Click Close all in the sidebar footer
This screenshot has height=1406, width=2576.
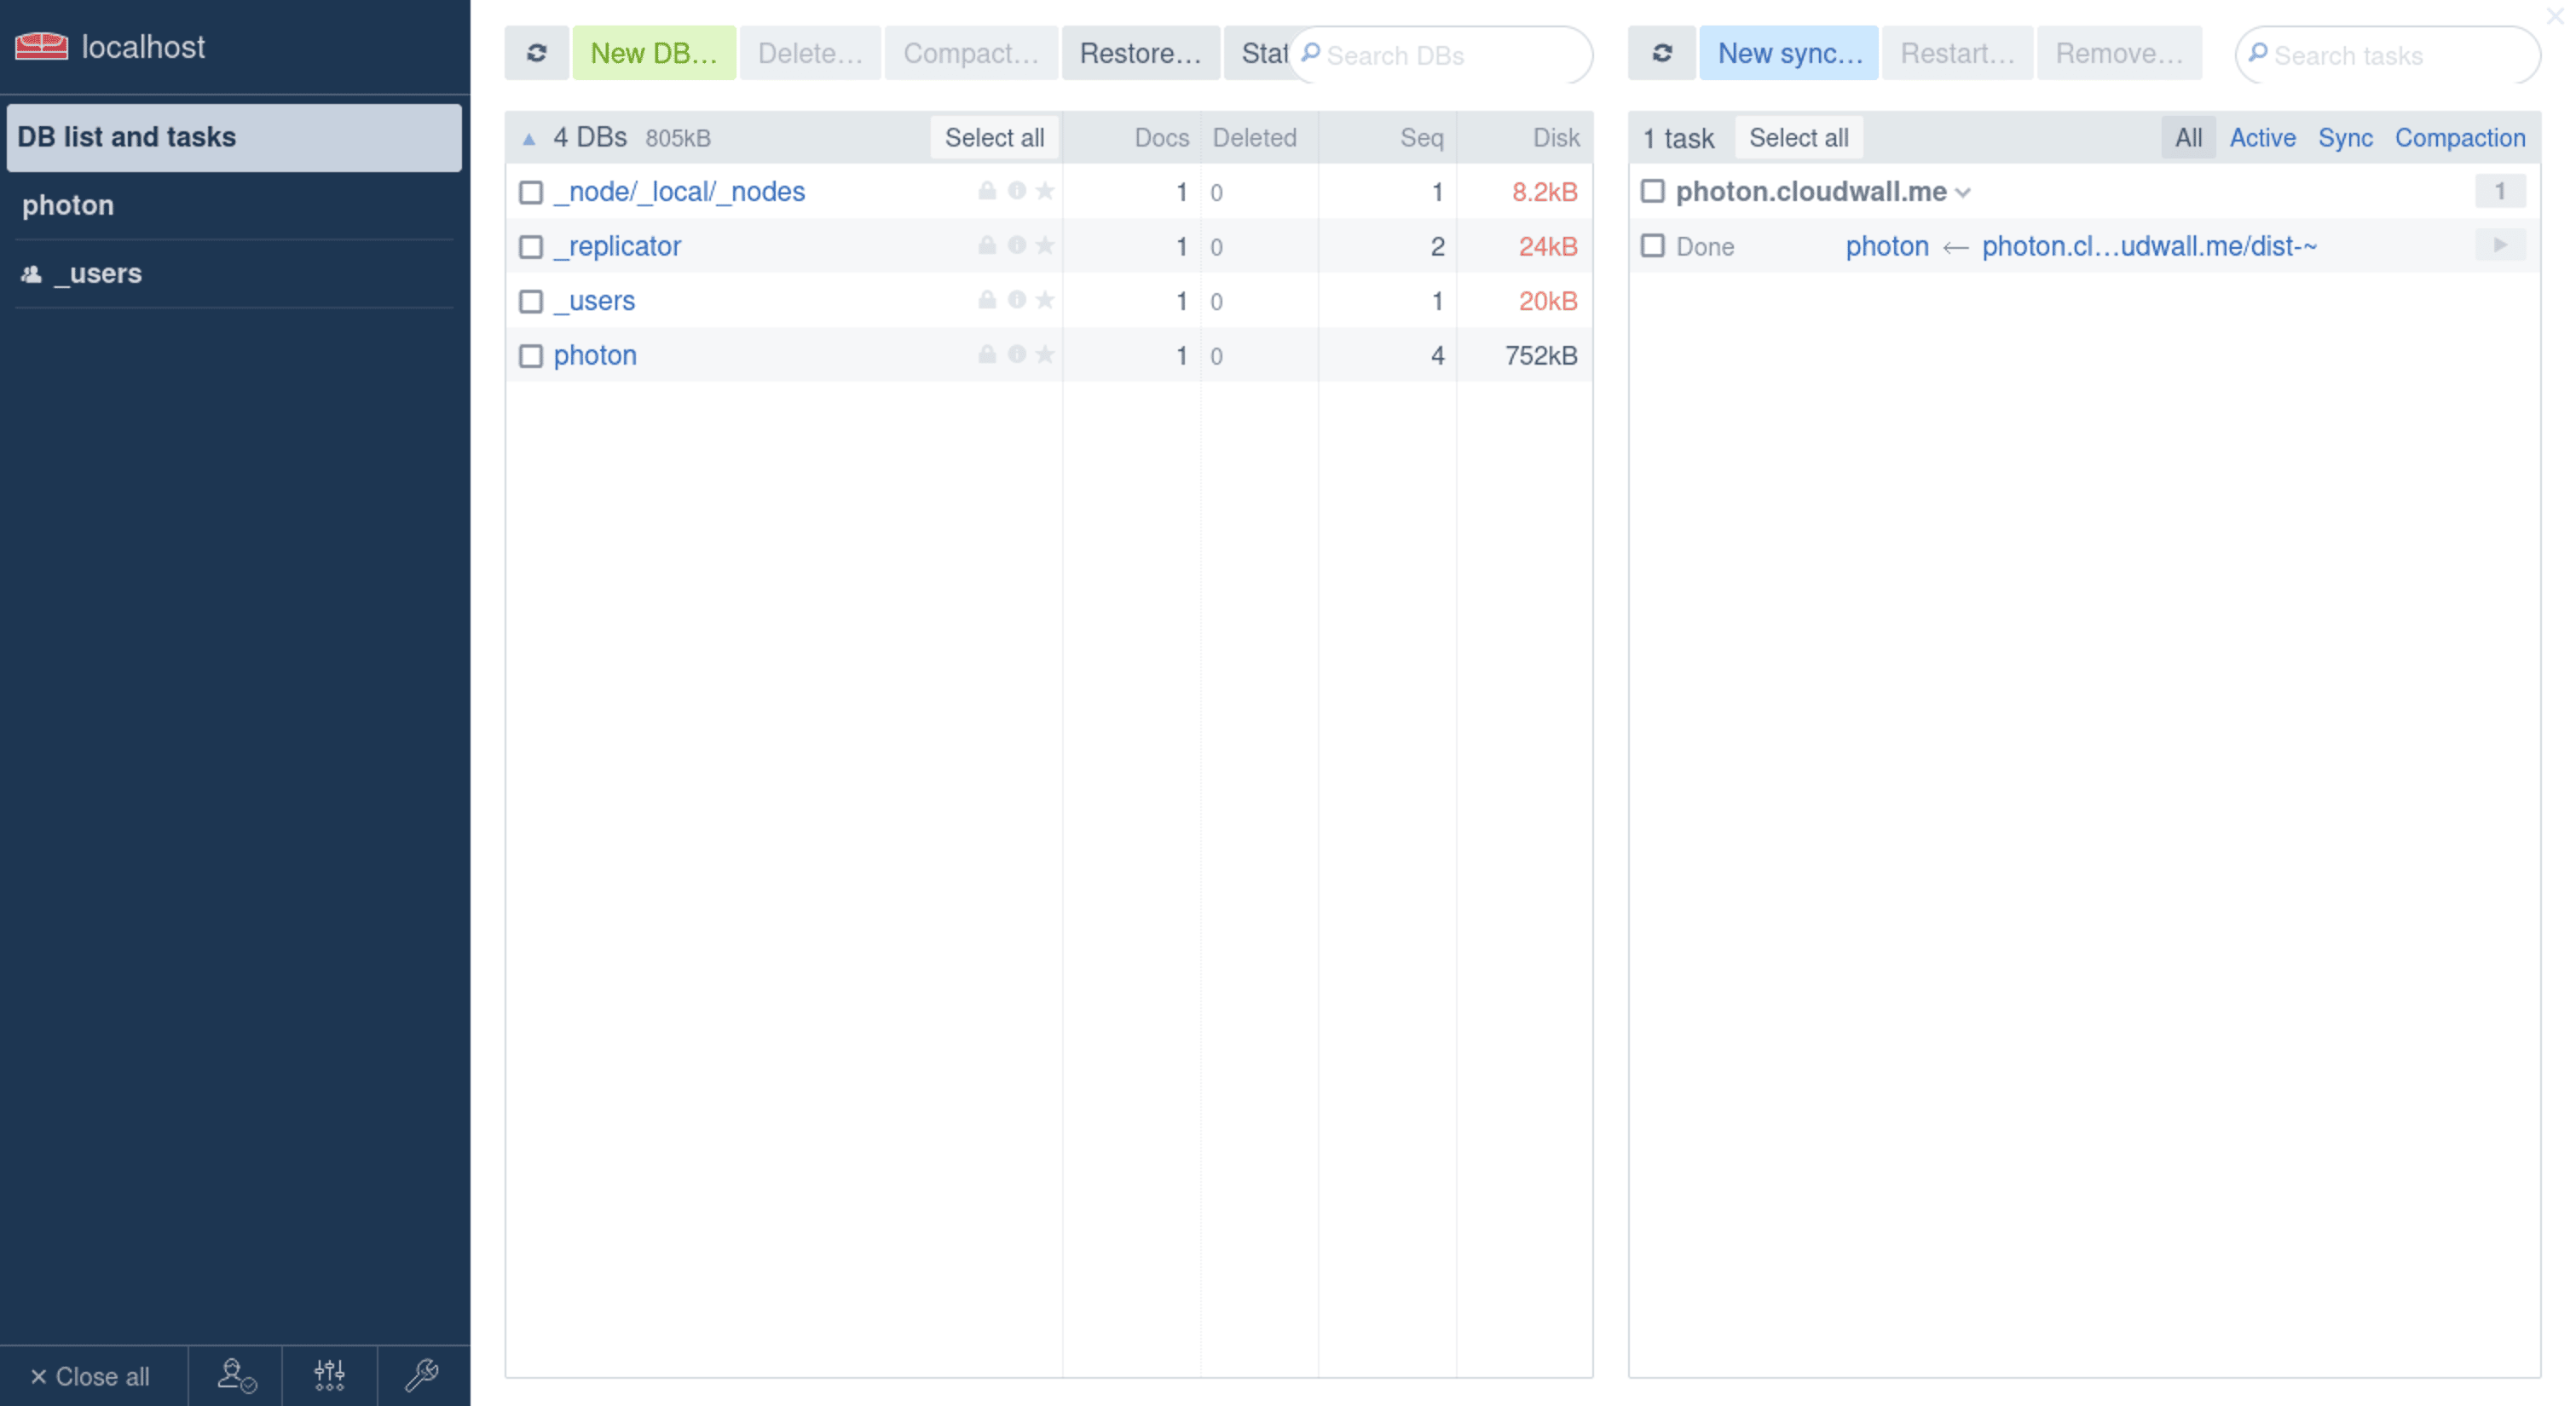pos(90,1376)
